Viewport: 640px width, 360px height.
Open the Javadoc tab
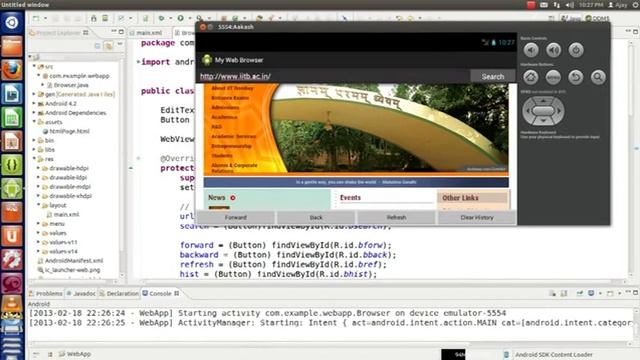point(81,293)
